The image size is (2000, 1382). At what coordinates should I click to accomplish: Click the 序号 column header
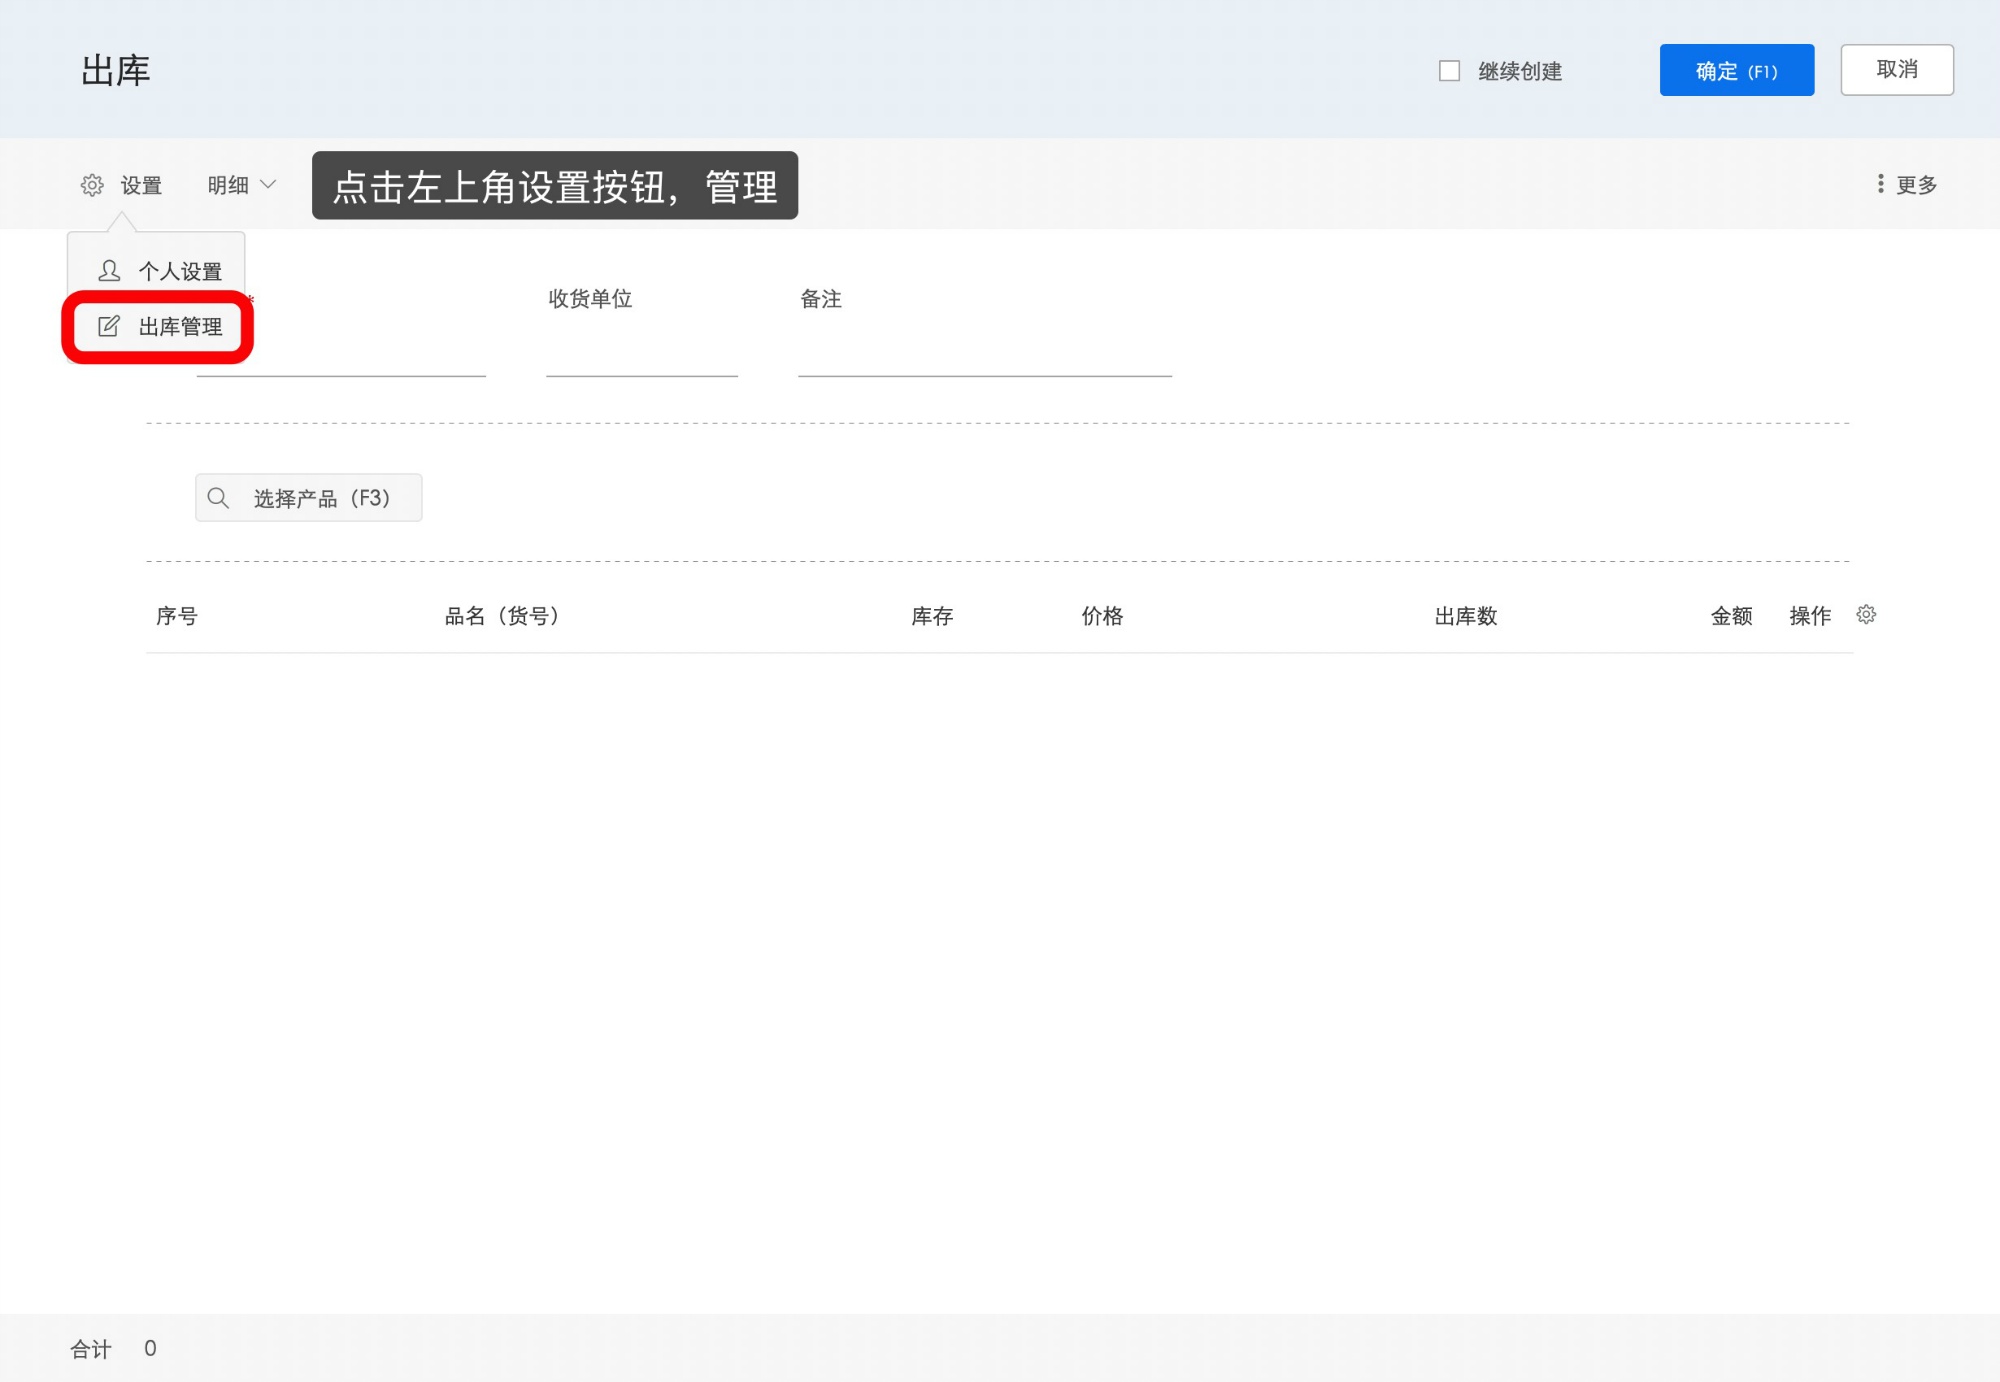pyautogui.click(x=177, y=616)
